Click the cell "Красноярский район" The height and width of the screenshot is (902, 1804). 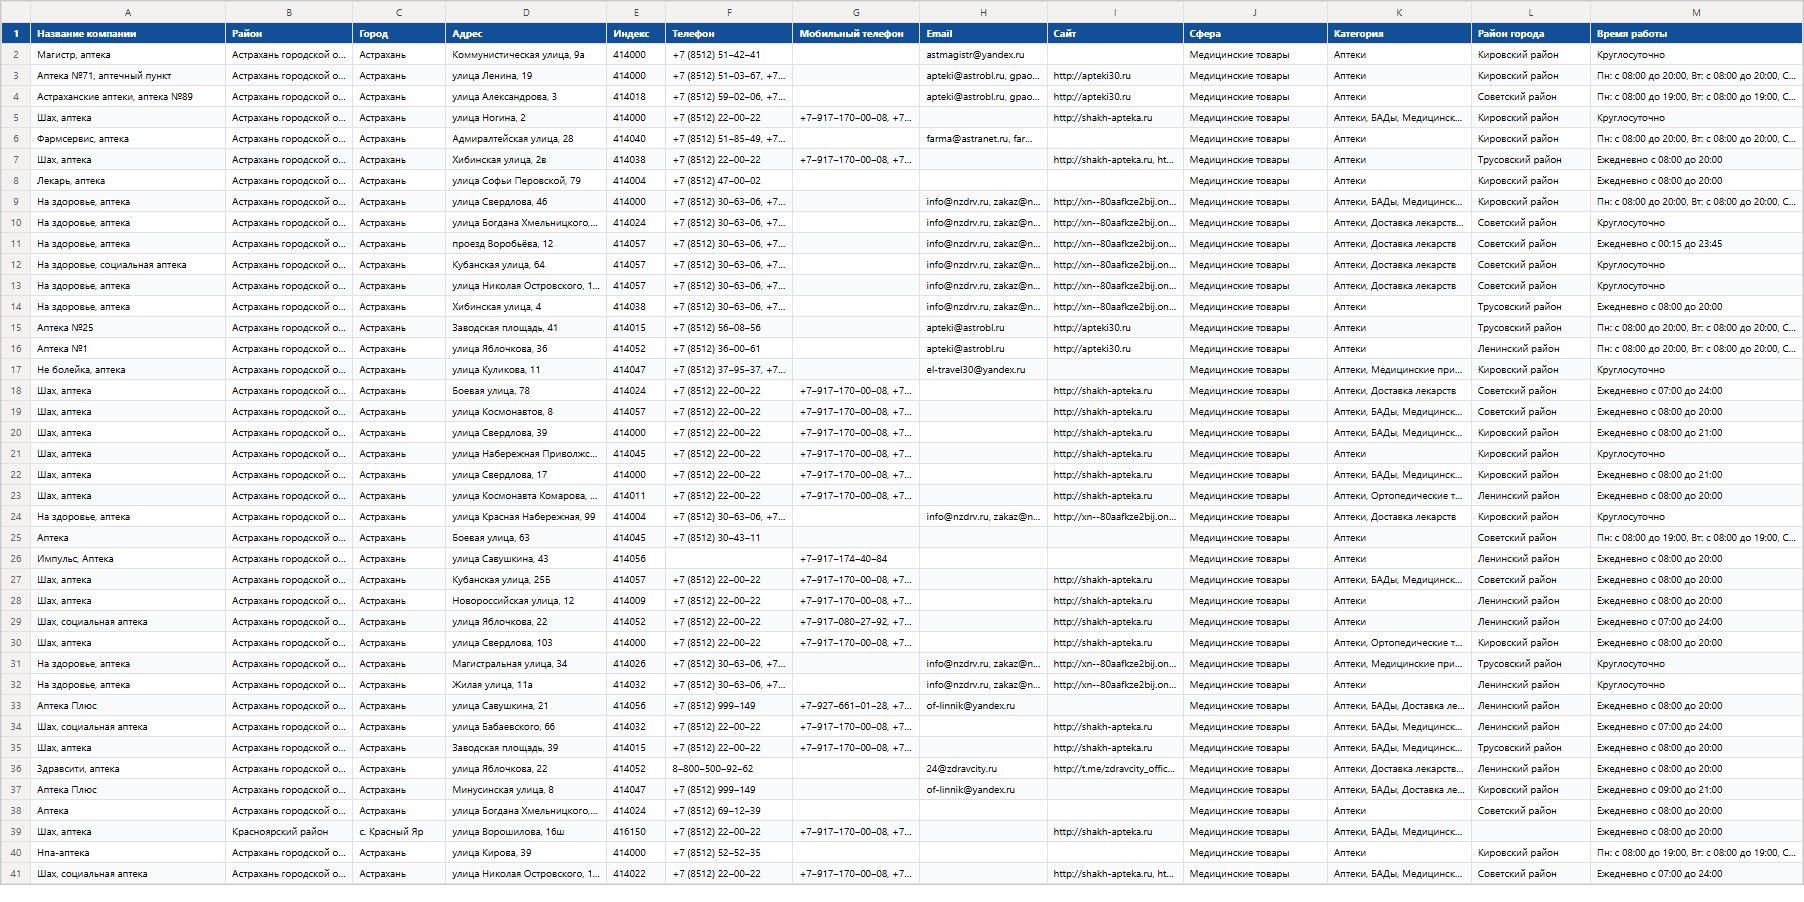coord(289,832)
